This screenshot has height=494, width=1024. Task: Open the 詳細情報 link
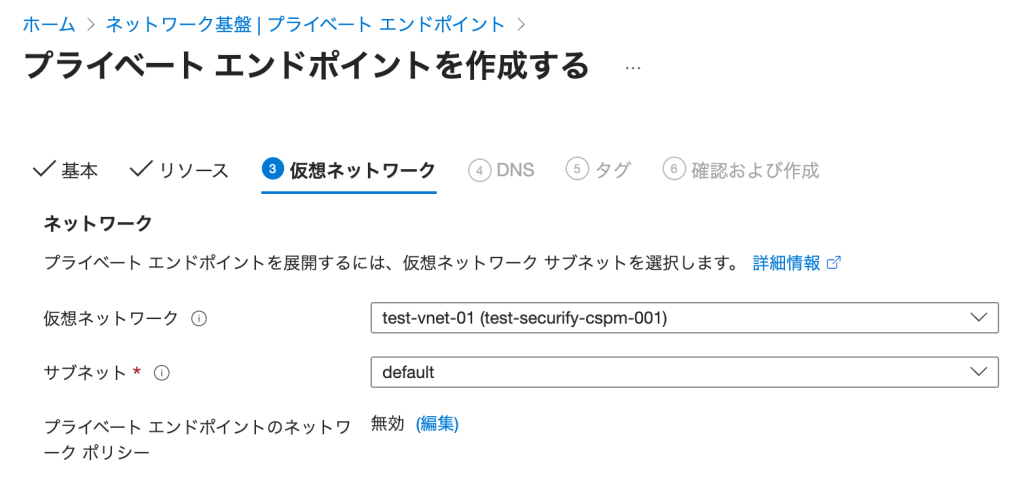point(786,263)
